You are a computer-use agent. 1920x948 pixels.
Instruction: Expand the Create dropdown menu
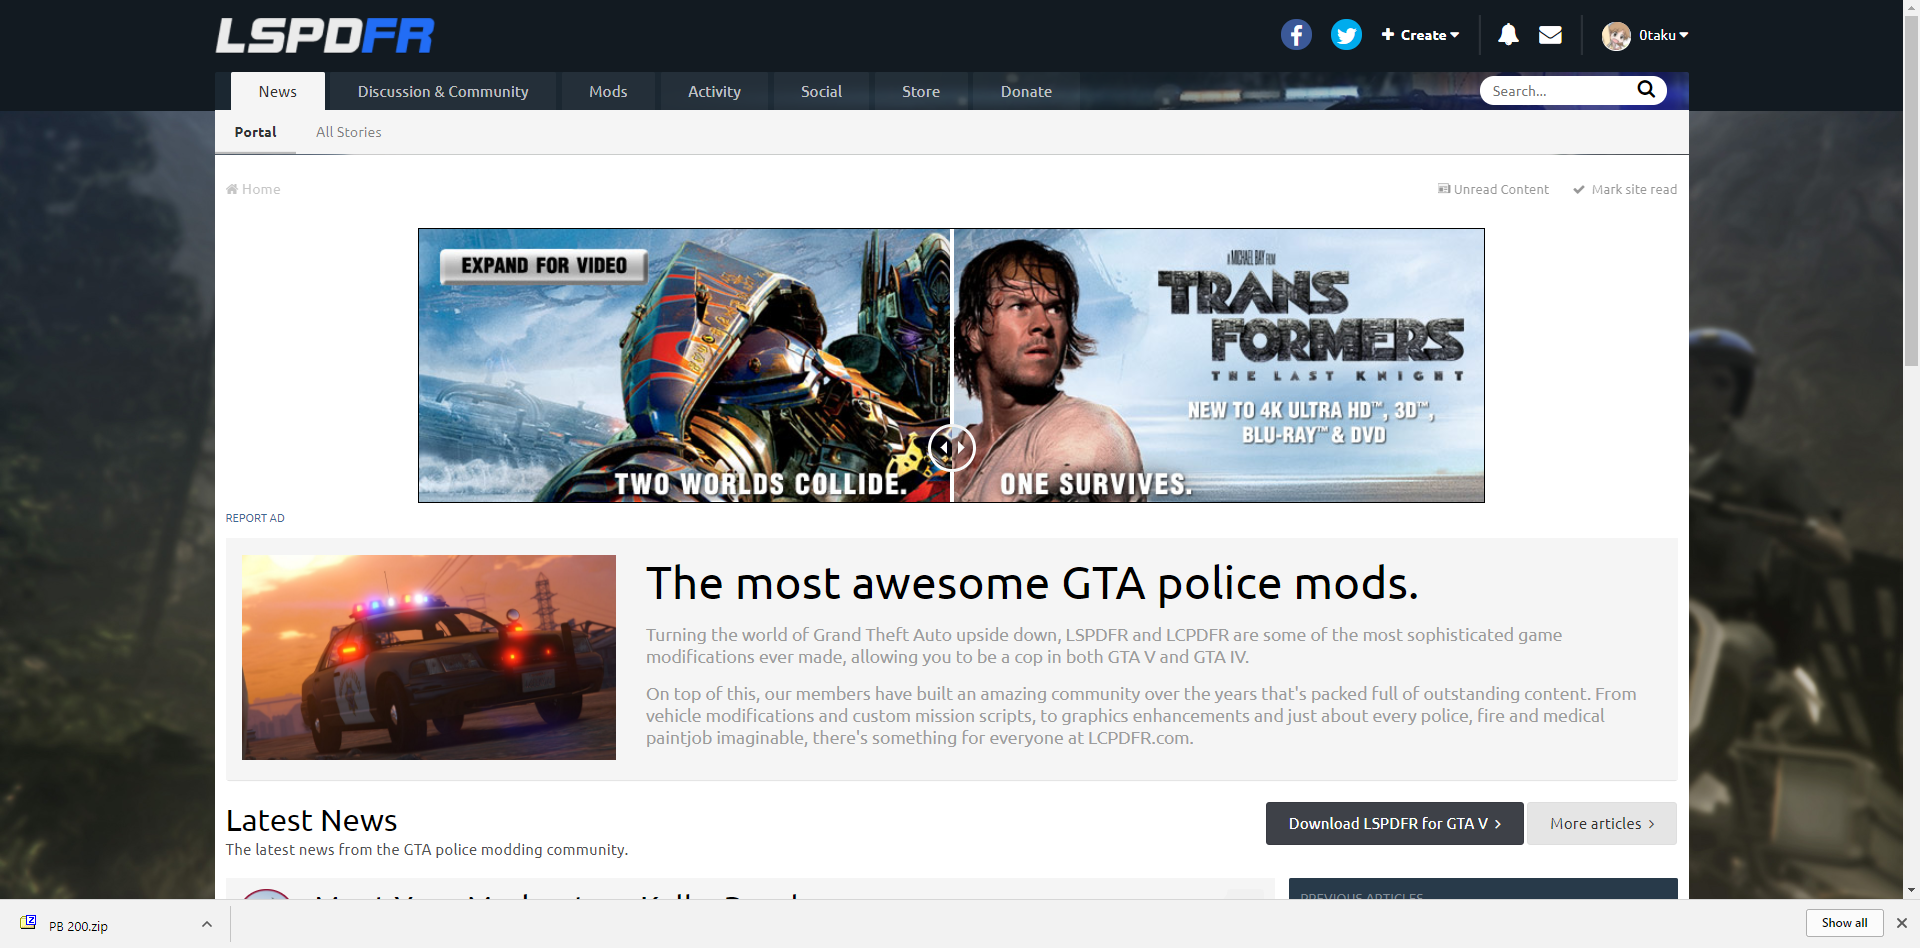point(1420,35)
